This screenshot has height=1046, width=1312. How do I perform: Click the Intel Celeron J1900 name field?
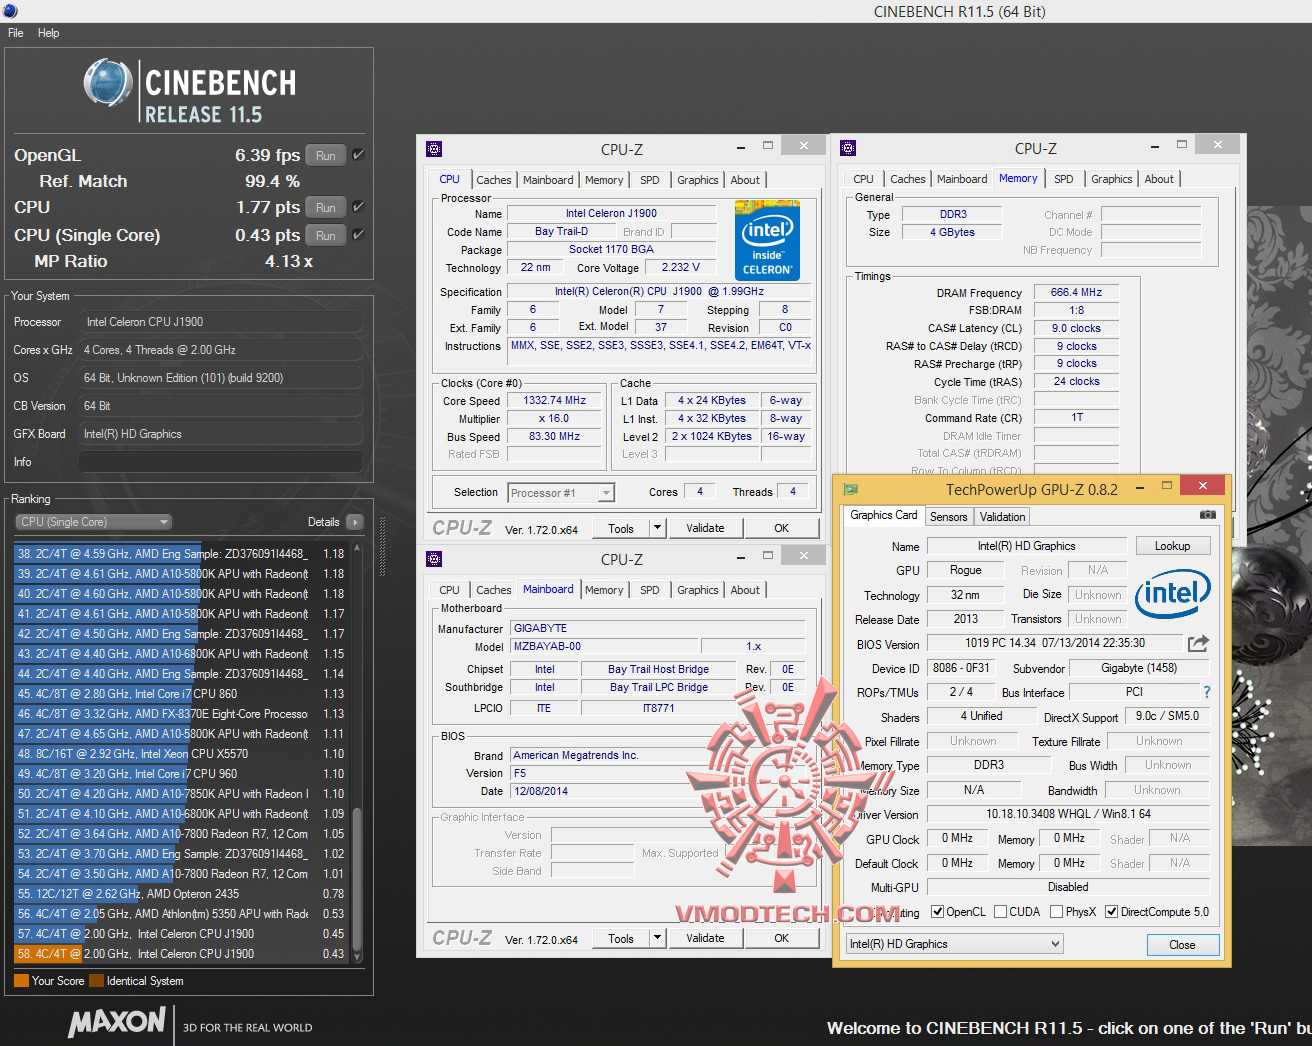pos(611,214)
